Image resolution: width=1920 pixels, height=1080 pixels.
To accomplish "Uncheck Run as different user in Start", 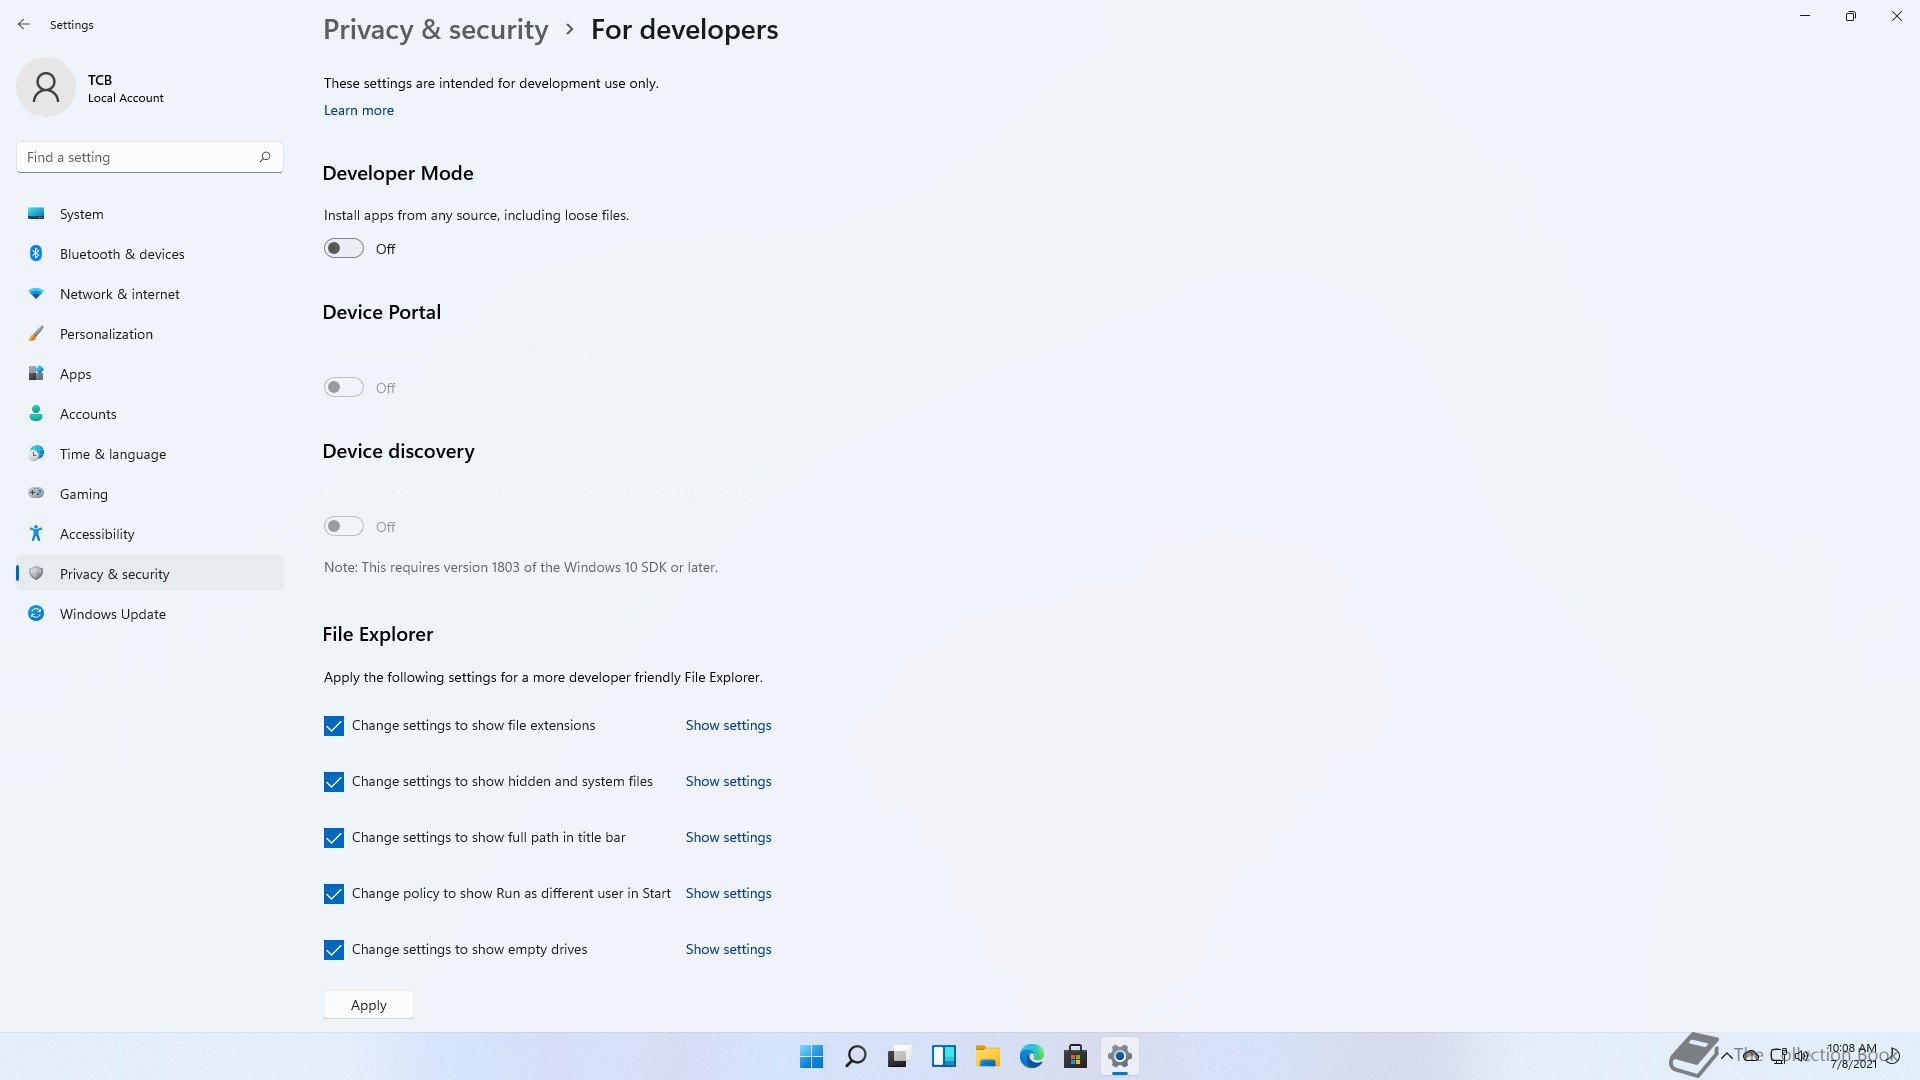I will click(x=334, y=894).
